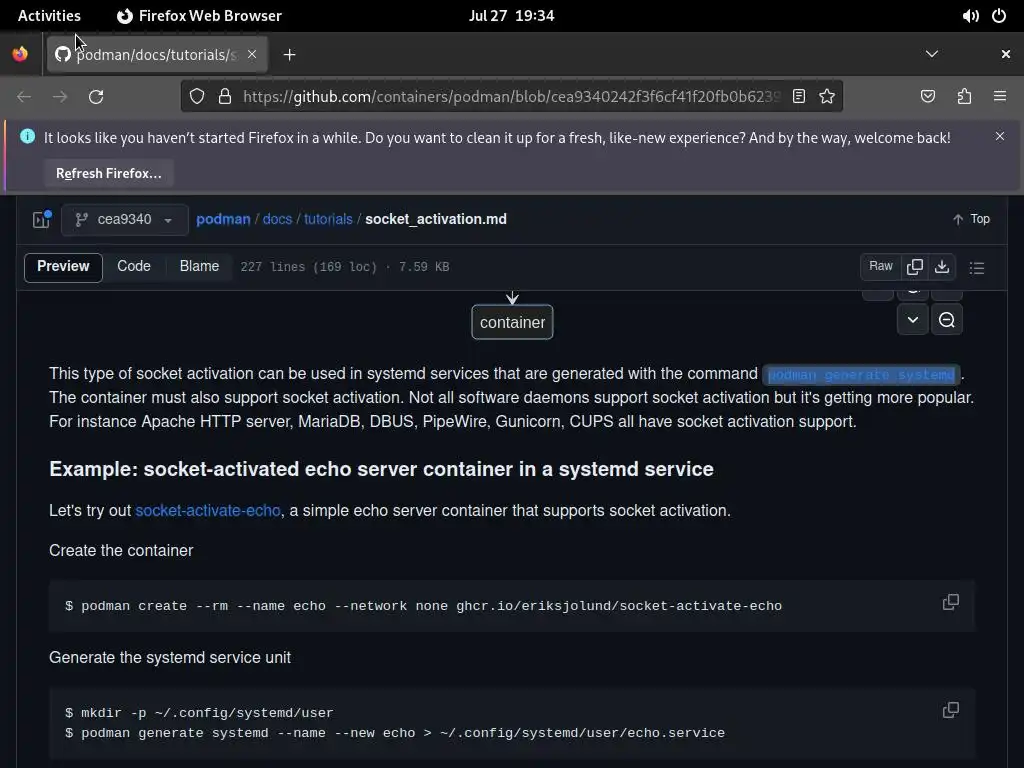Click the podman create command text
Screen dimensions: 1024x768
[x=424, y=606]
